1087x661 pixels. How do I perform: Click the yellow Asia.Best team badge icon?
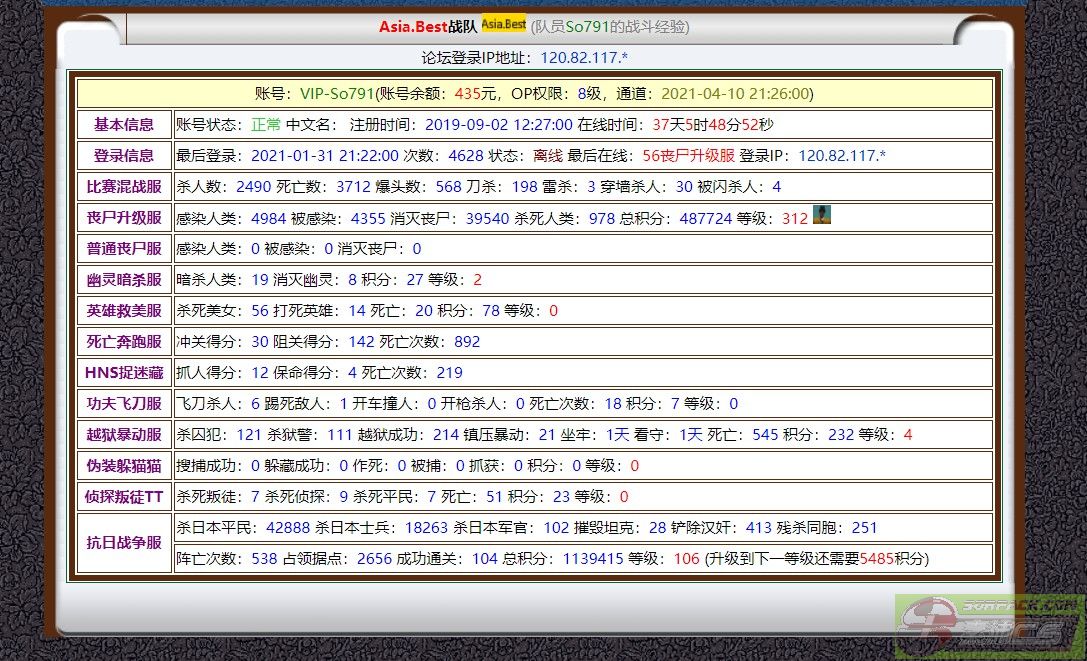click(503, 24)
